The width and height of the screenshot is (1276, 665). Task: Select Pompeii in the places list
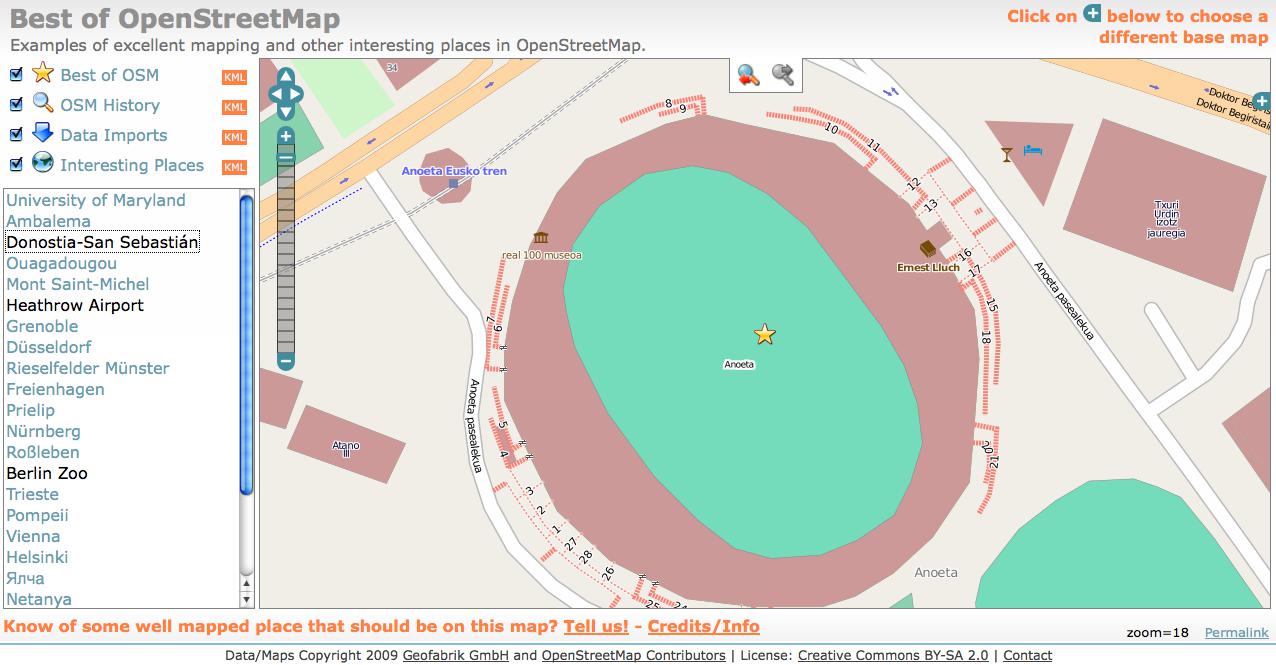click(x=37, y=515)
